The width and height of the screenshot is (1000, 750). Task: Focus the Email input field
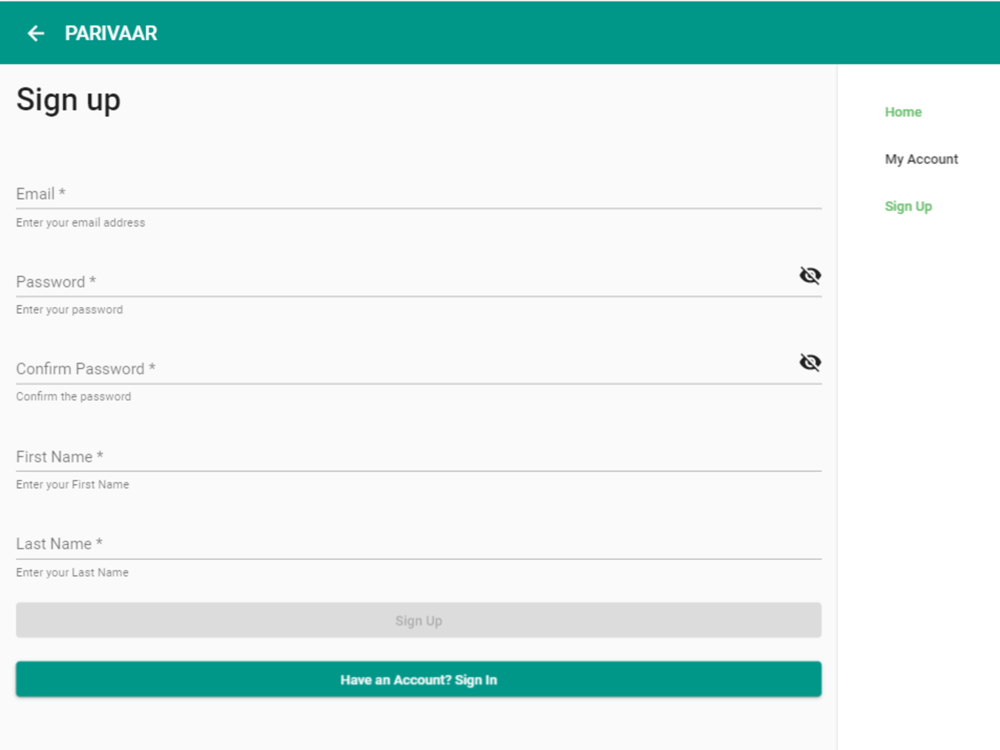pyautogui.click(x=418, y=194)
